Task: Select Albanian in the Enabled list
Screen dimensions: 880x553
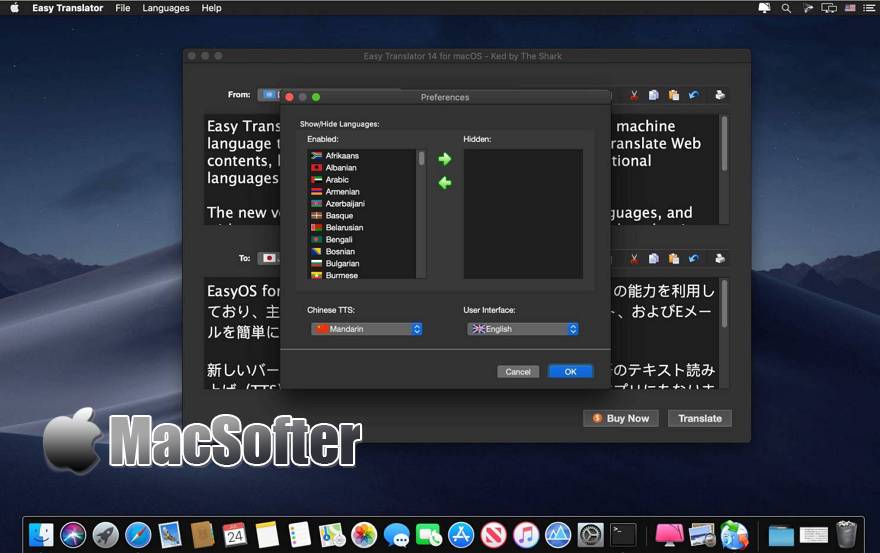Action: (x=363, y=167)
